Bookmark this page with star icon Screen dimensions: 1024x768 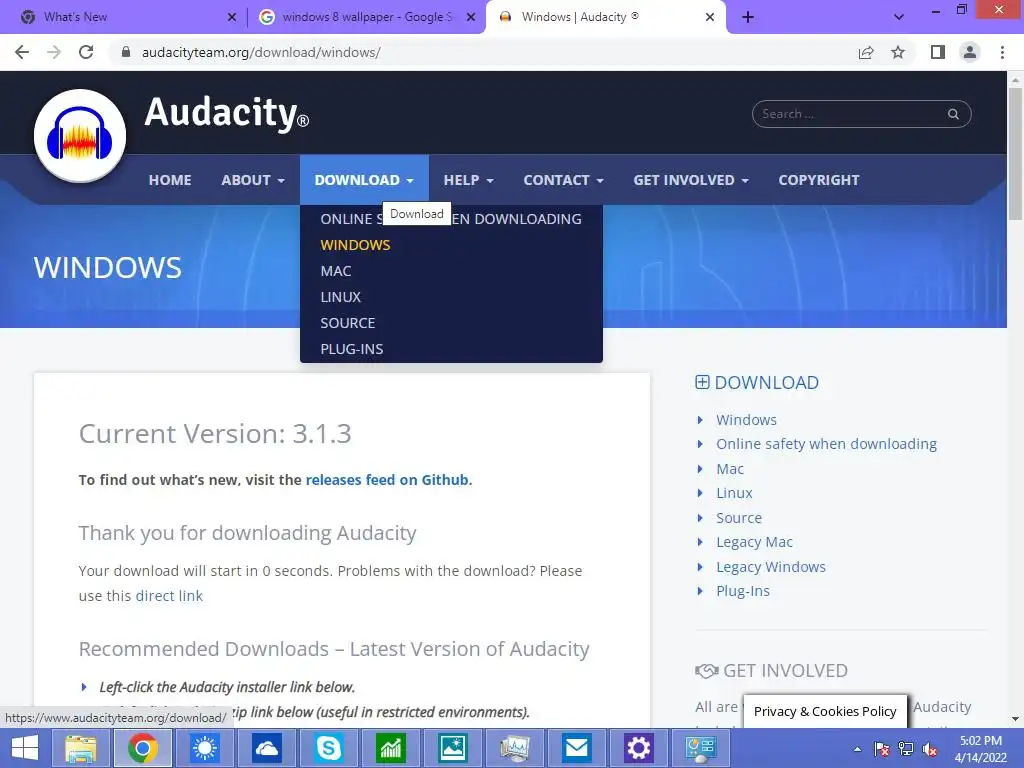[x=898, y=52]
